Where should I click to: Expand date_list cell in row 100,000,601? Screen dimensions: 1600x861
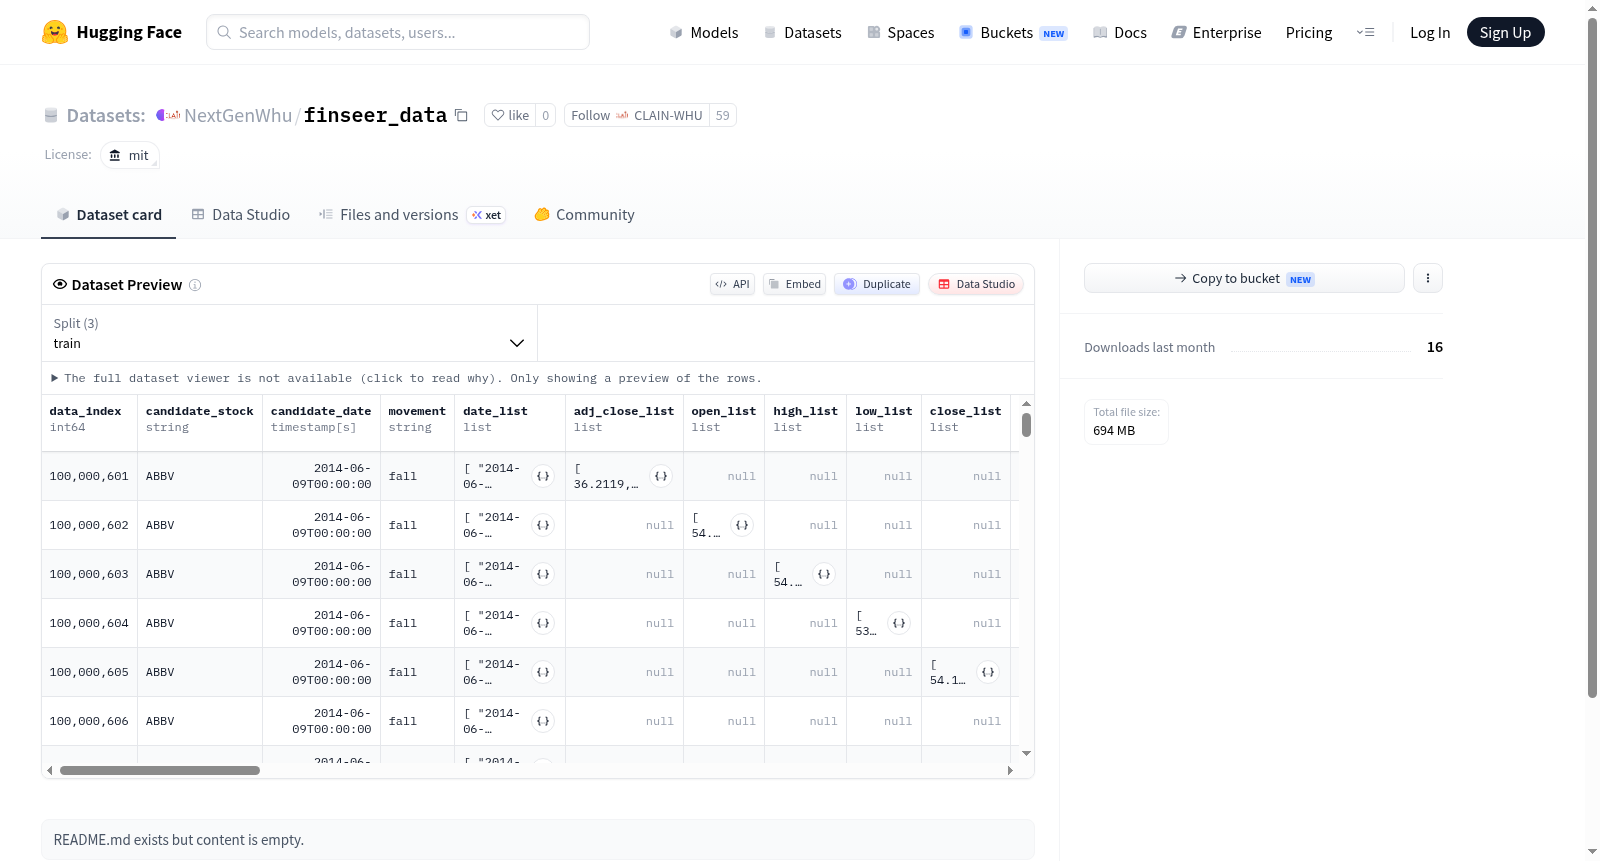coord(543,476)
